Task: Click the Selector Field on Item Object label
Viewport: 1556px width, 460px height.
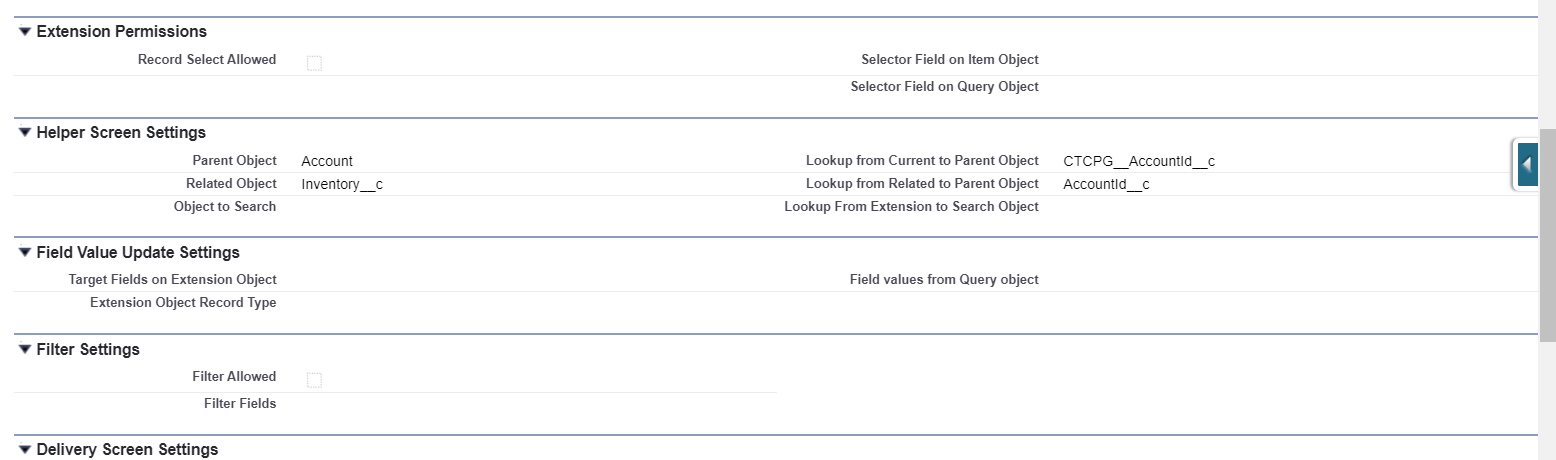Action: [949, 60]
